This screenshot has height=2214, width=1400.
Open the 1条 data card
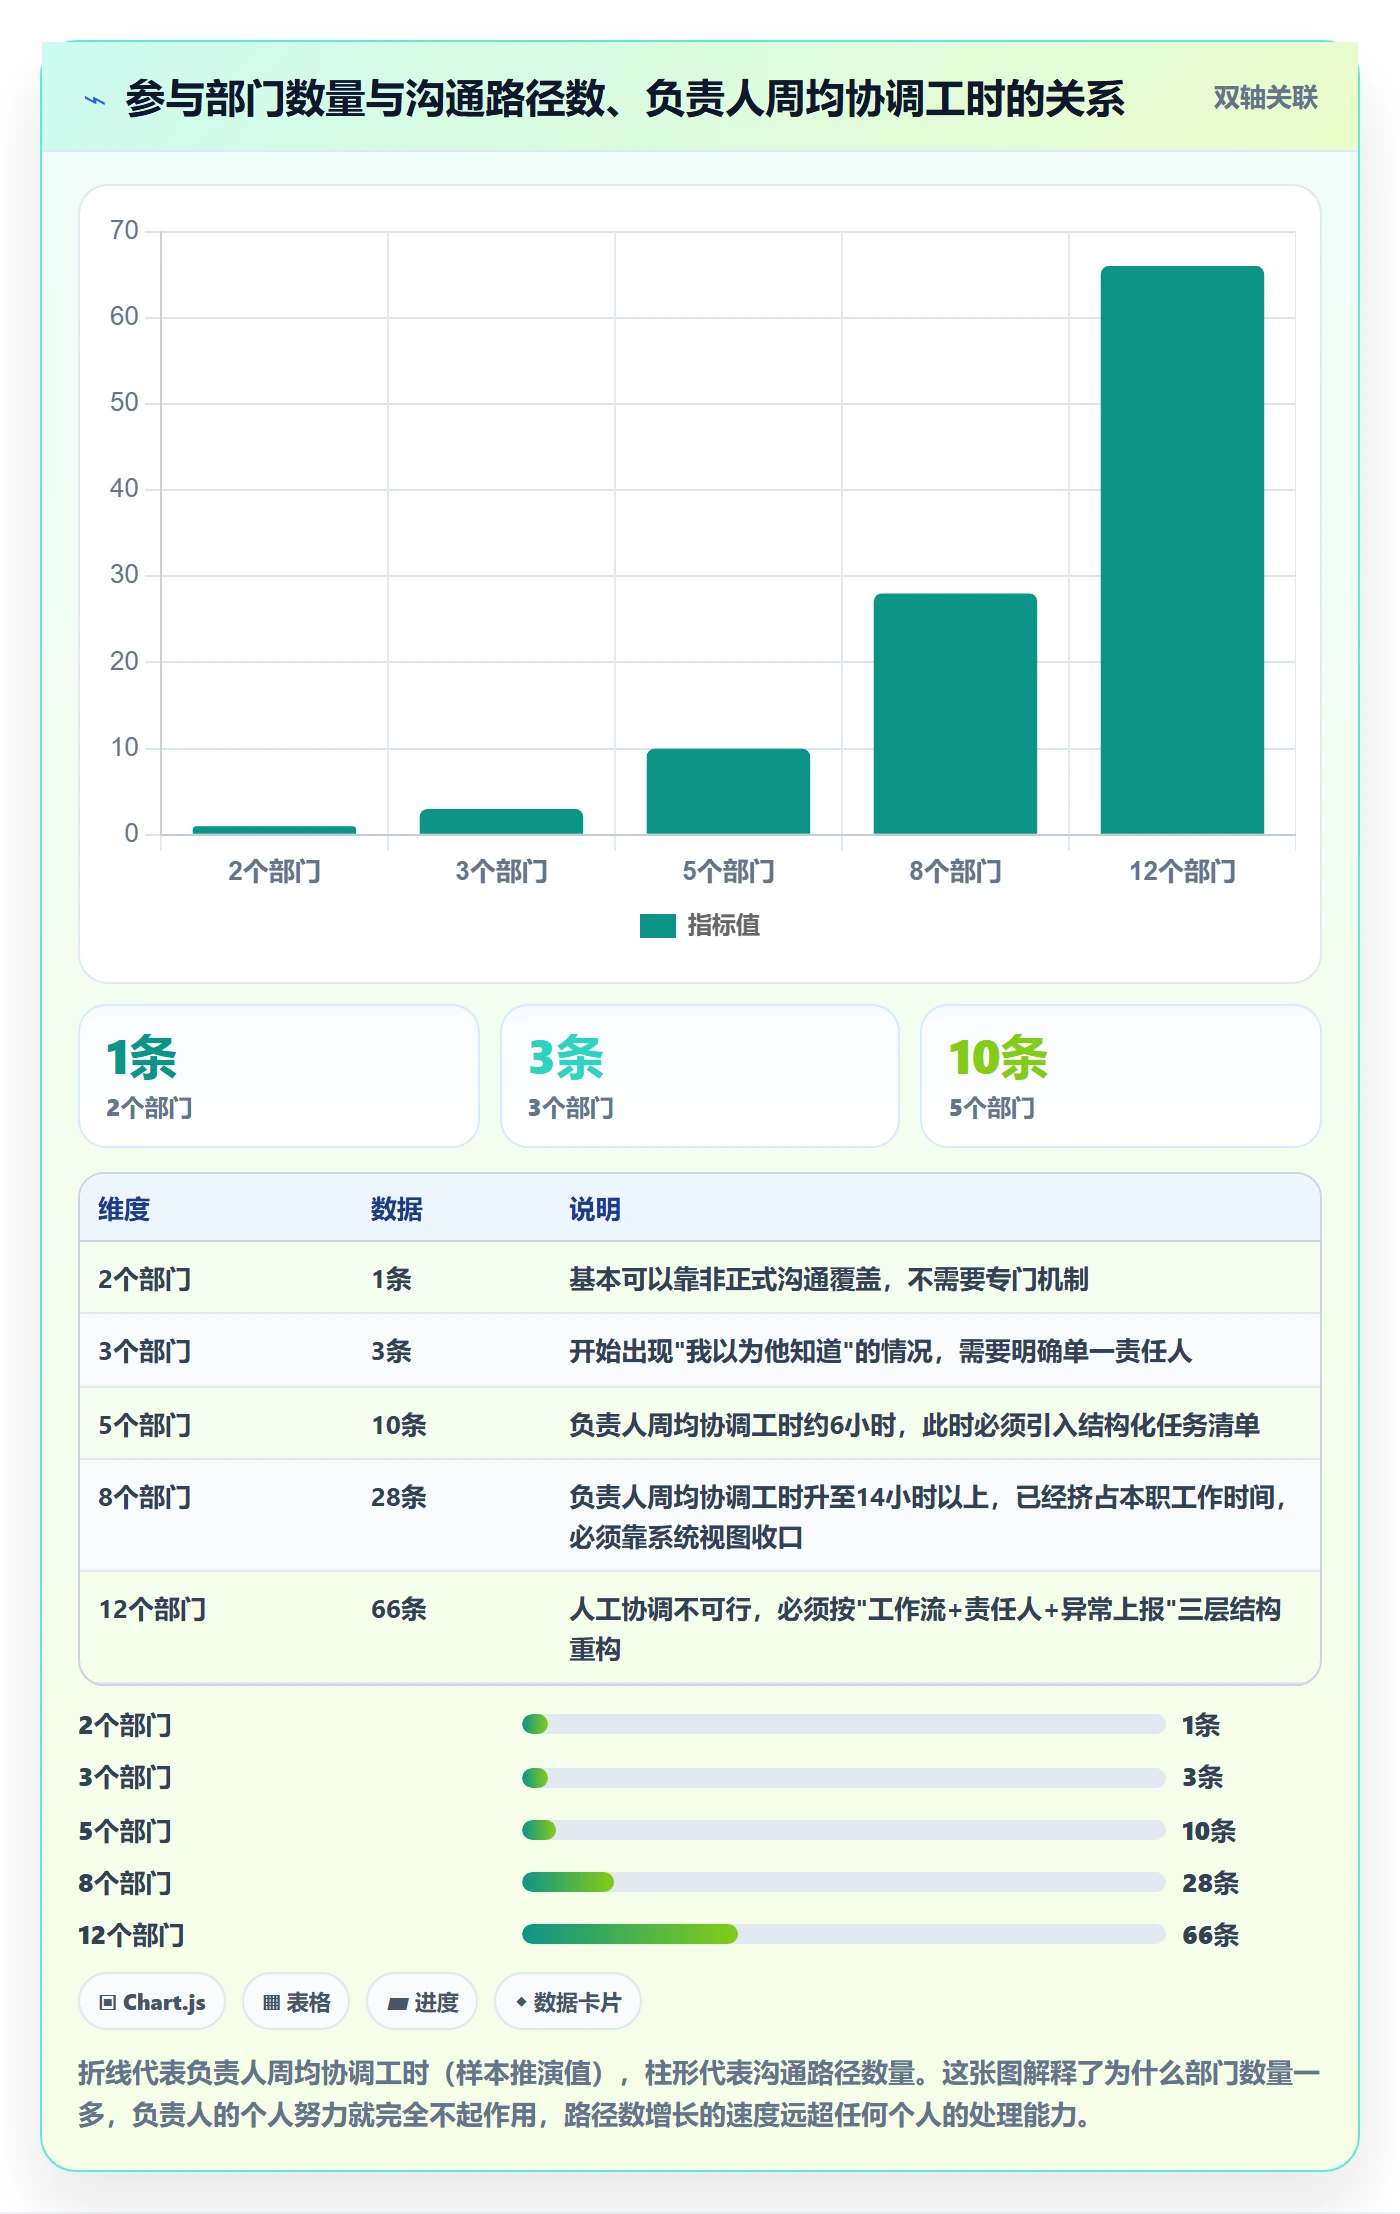point(279,1076)
